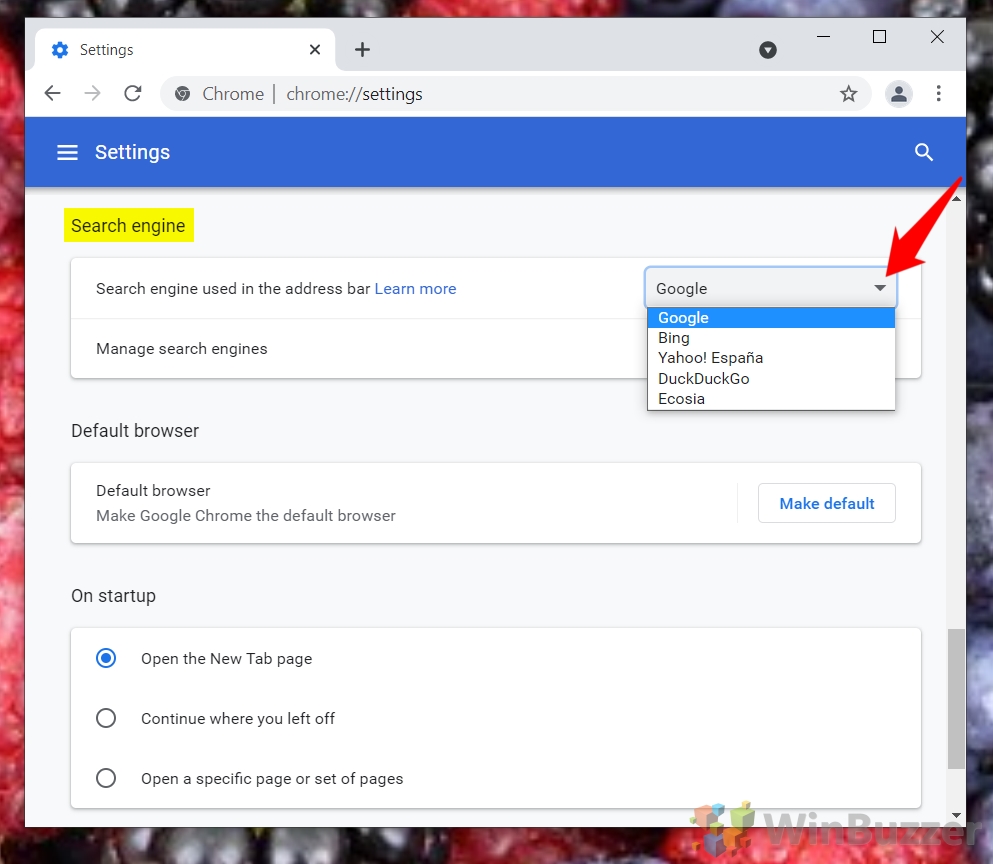Click Make Google Chrome the default browser text
Image resolution: width=993 pixels, height=864 pixels.
(x=246, y=516)
